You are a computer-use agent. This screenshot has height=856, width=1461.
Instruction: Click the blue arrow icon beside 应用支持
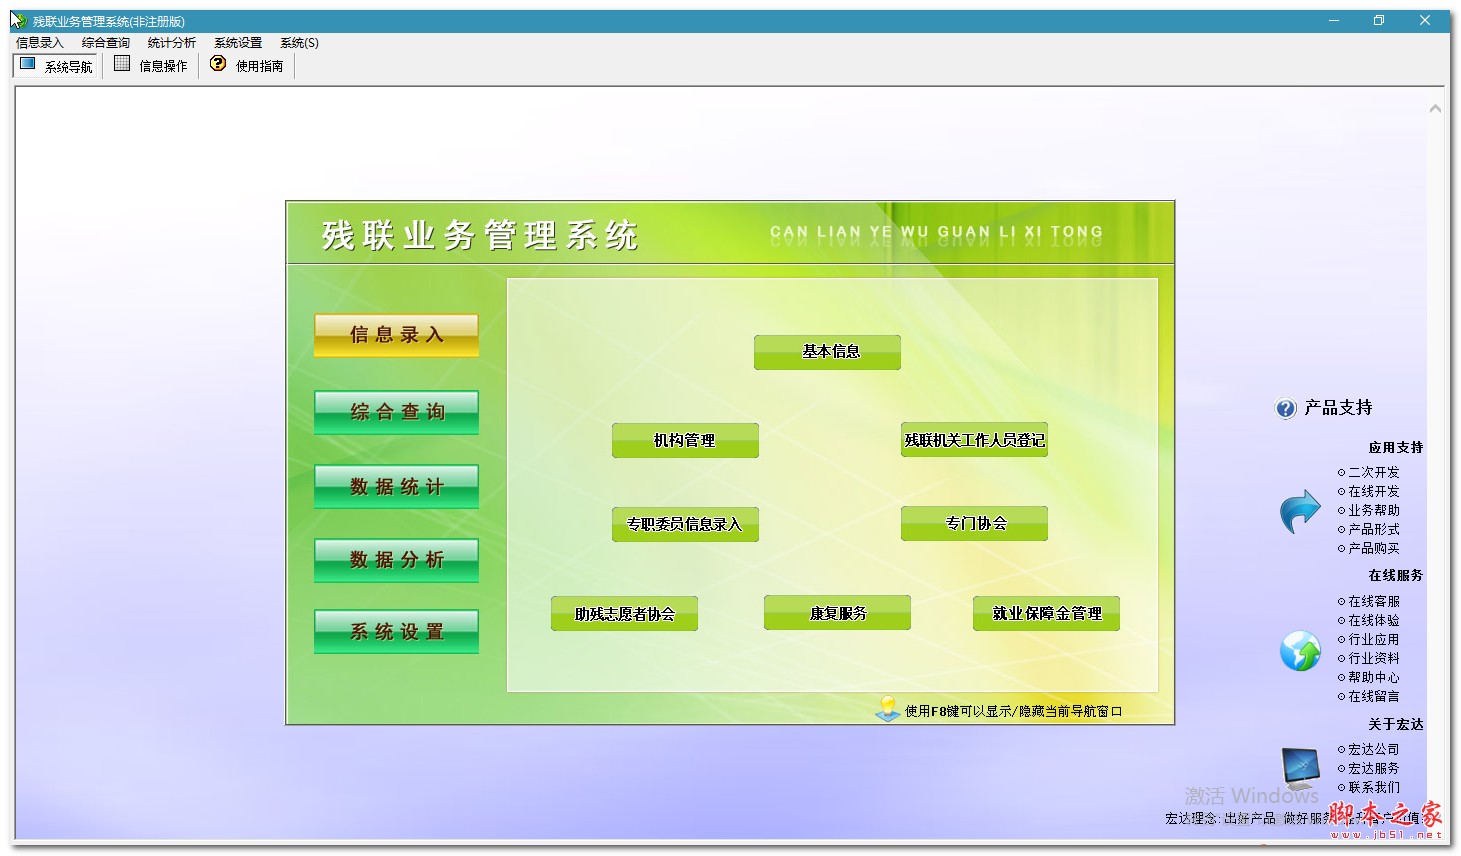point(1299,510)
